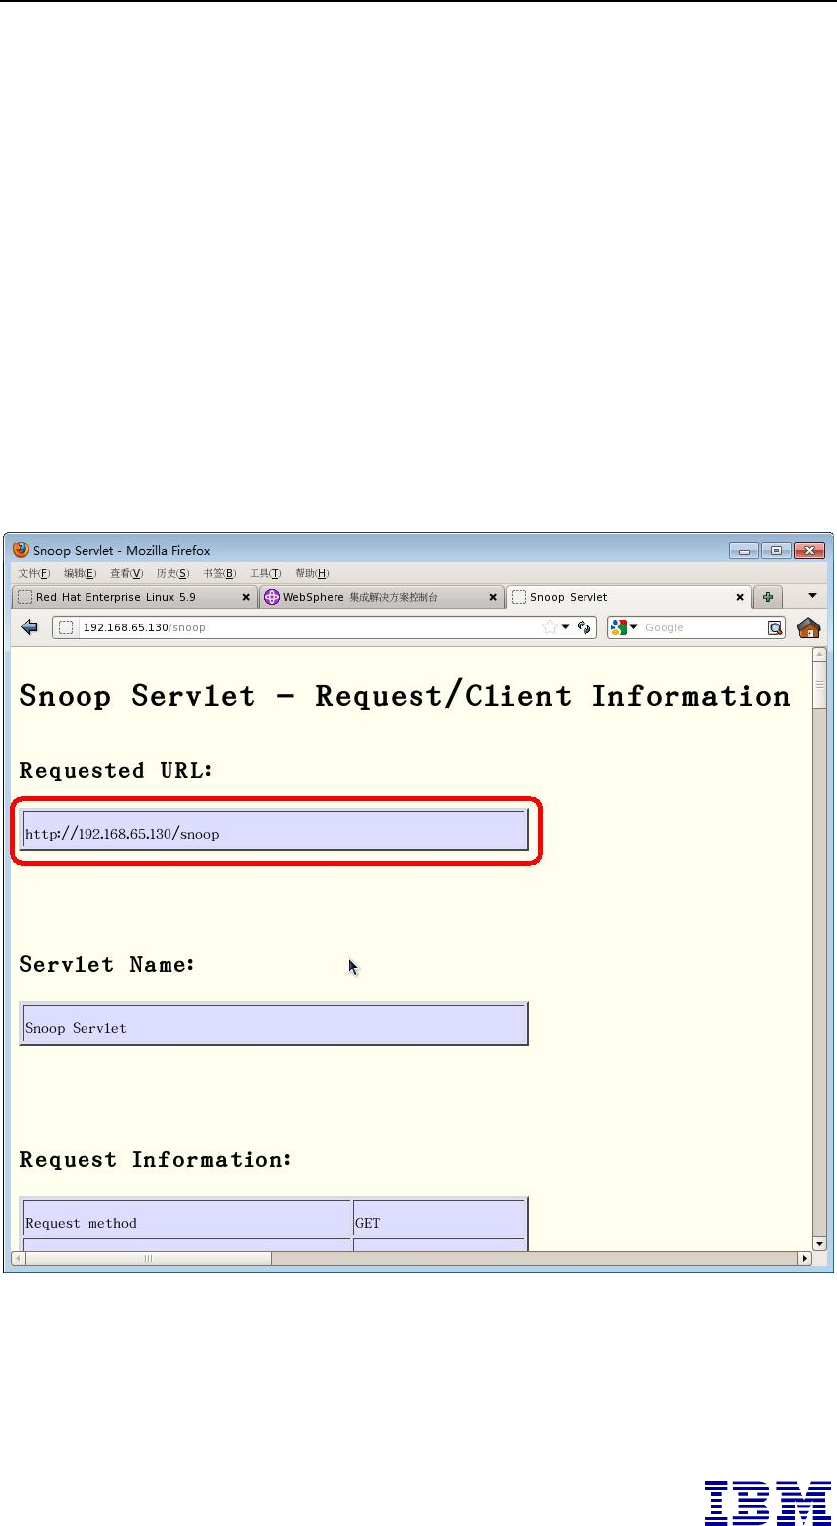
Task: Click the vertical scrollbar thumb
Action: [x=820, y=686]
